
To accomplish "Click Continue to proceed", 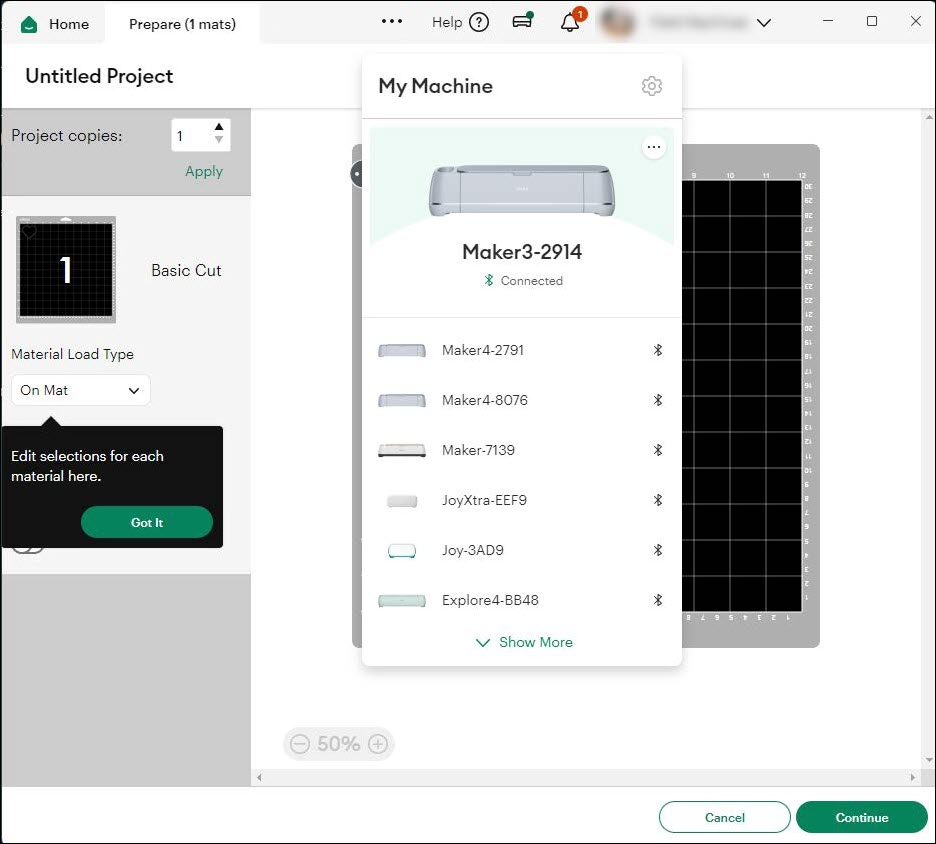I will pos(861,817).
